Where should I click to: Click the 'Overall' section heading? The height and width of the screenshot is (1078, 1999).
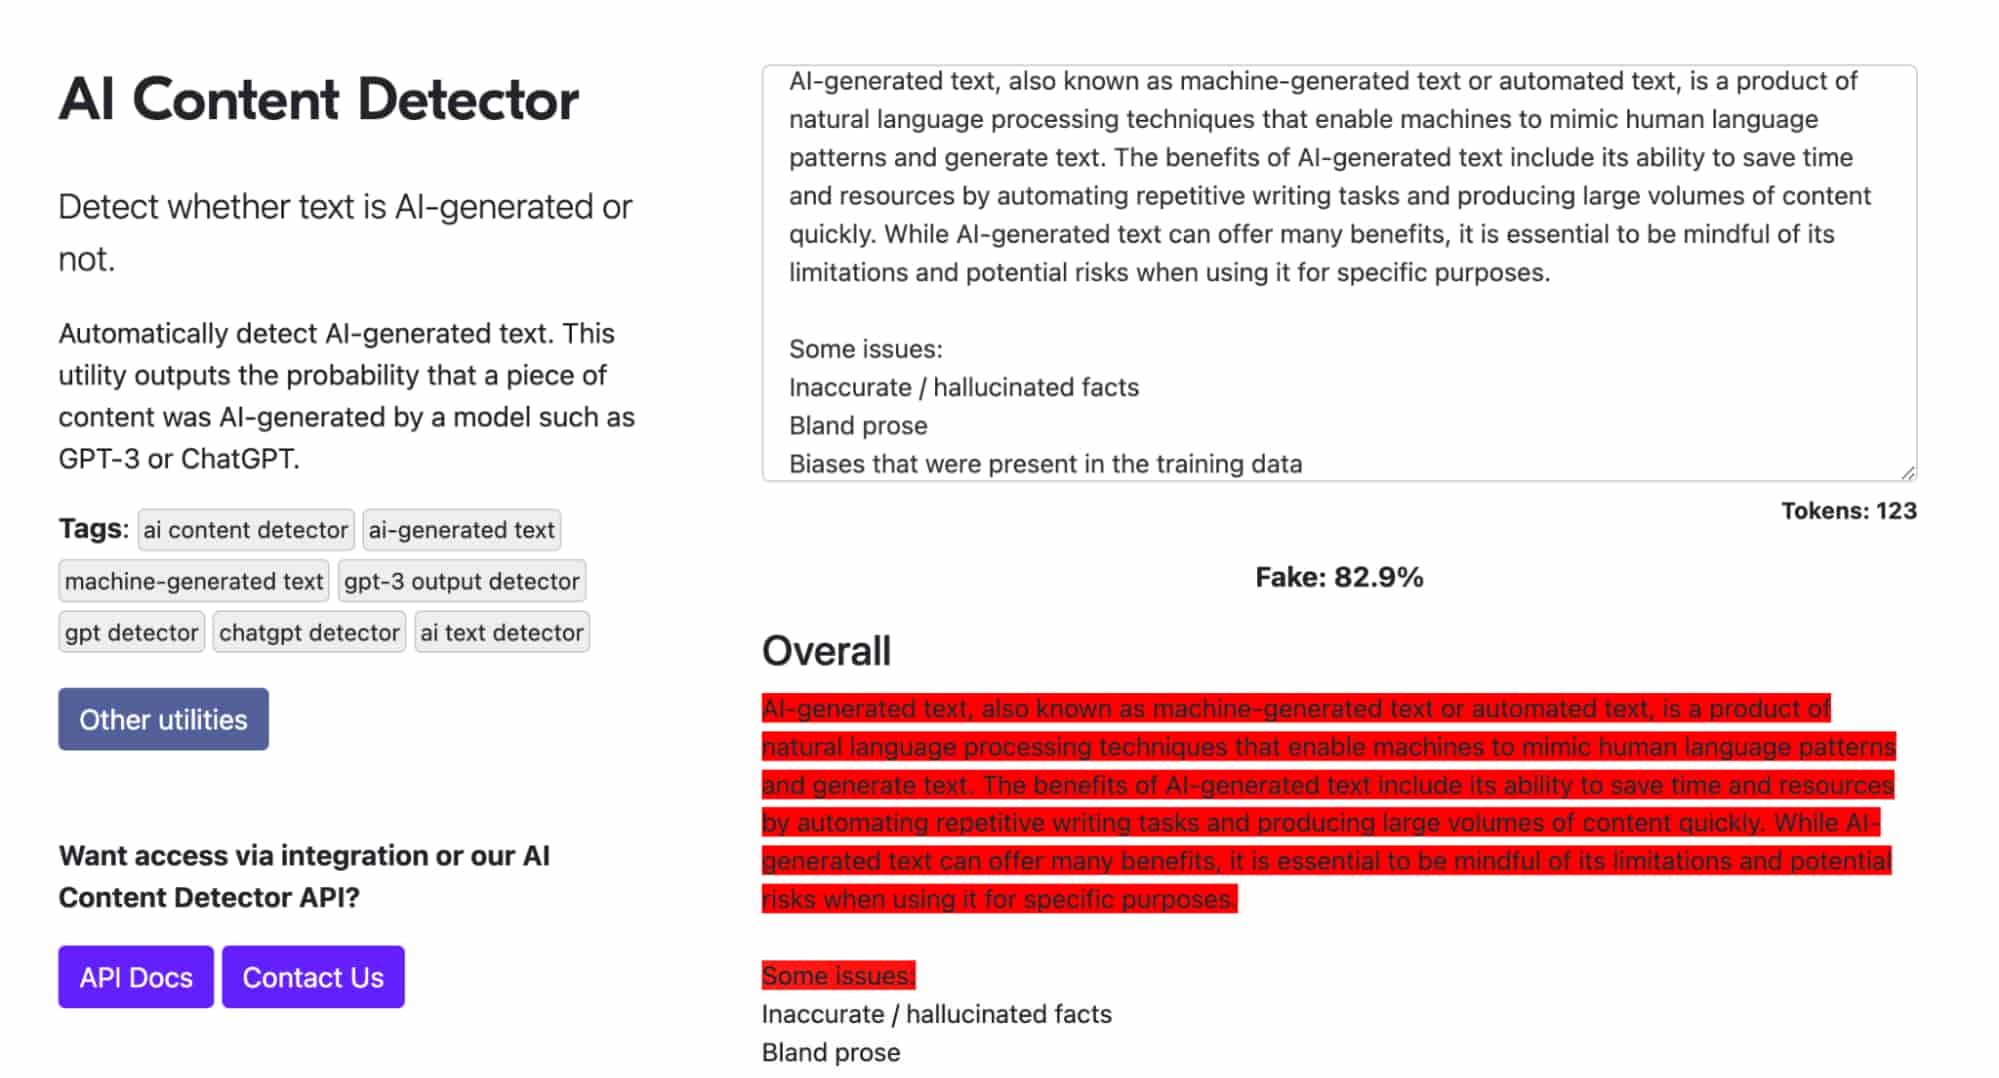[x=826, y=651]
